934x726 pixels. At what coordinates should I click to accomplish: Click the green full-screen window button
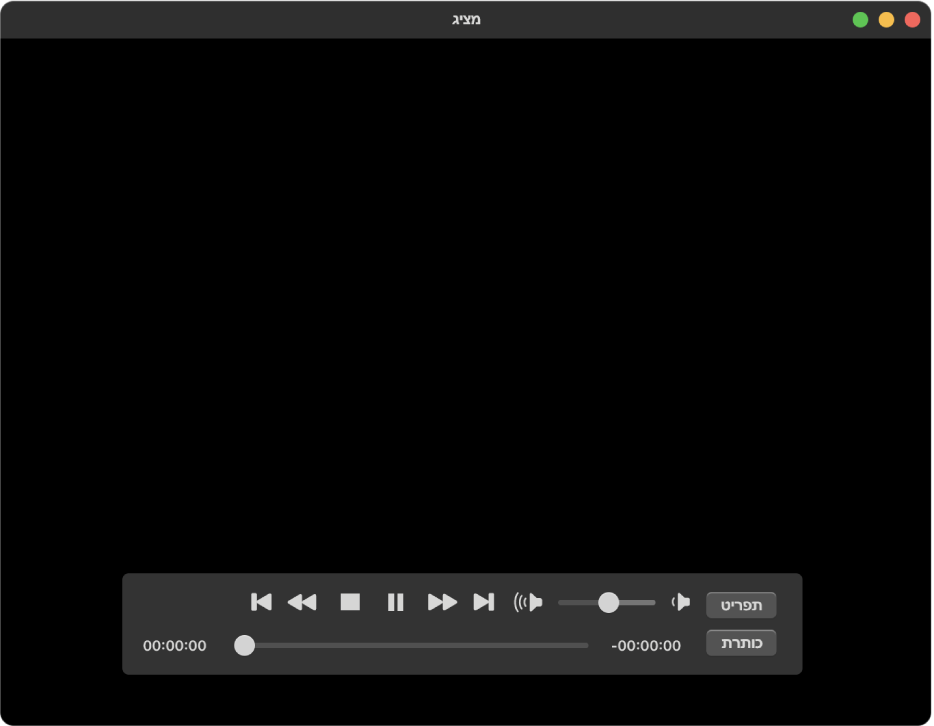860,20
